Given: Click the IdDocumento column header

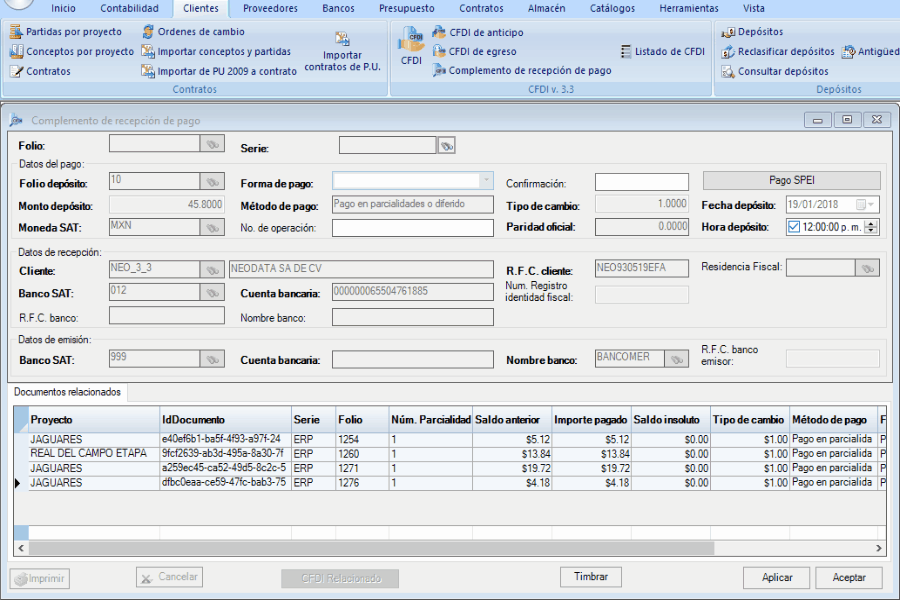Looking at the screenshot, I should click(x=225, y=420).
